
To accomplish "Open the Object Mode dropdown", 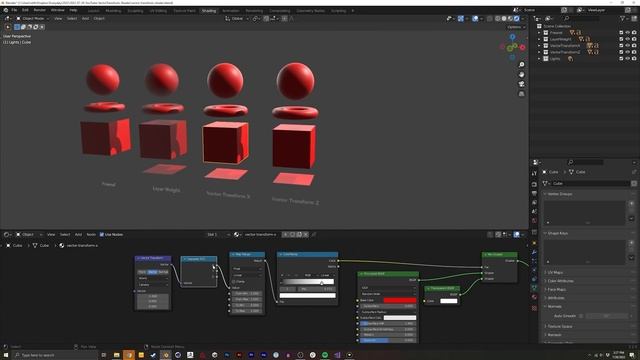I will coord(32,18).
